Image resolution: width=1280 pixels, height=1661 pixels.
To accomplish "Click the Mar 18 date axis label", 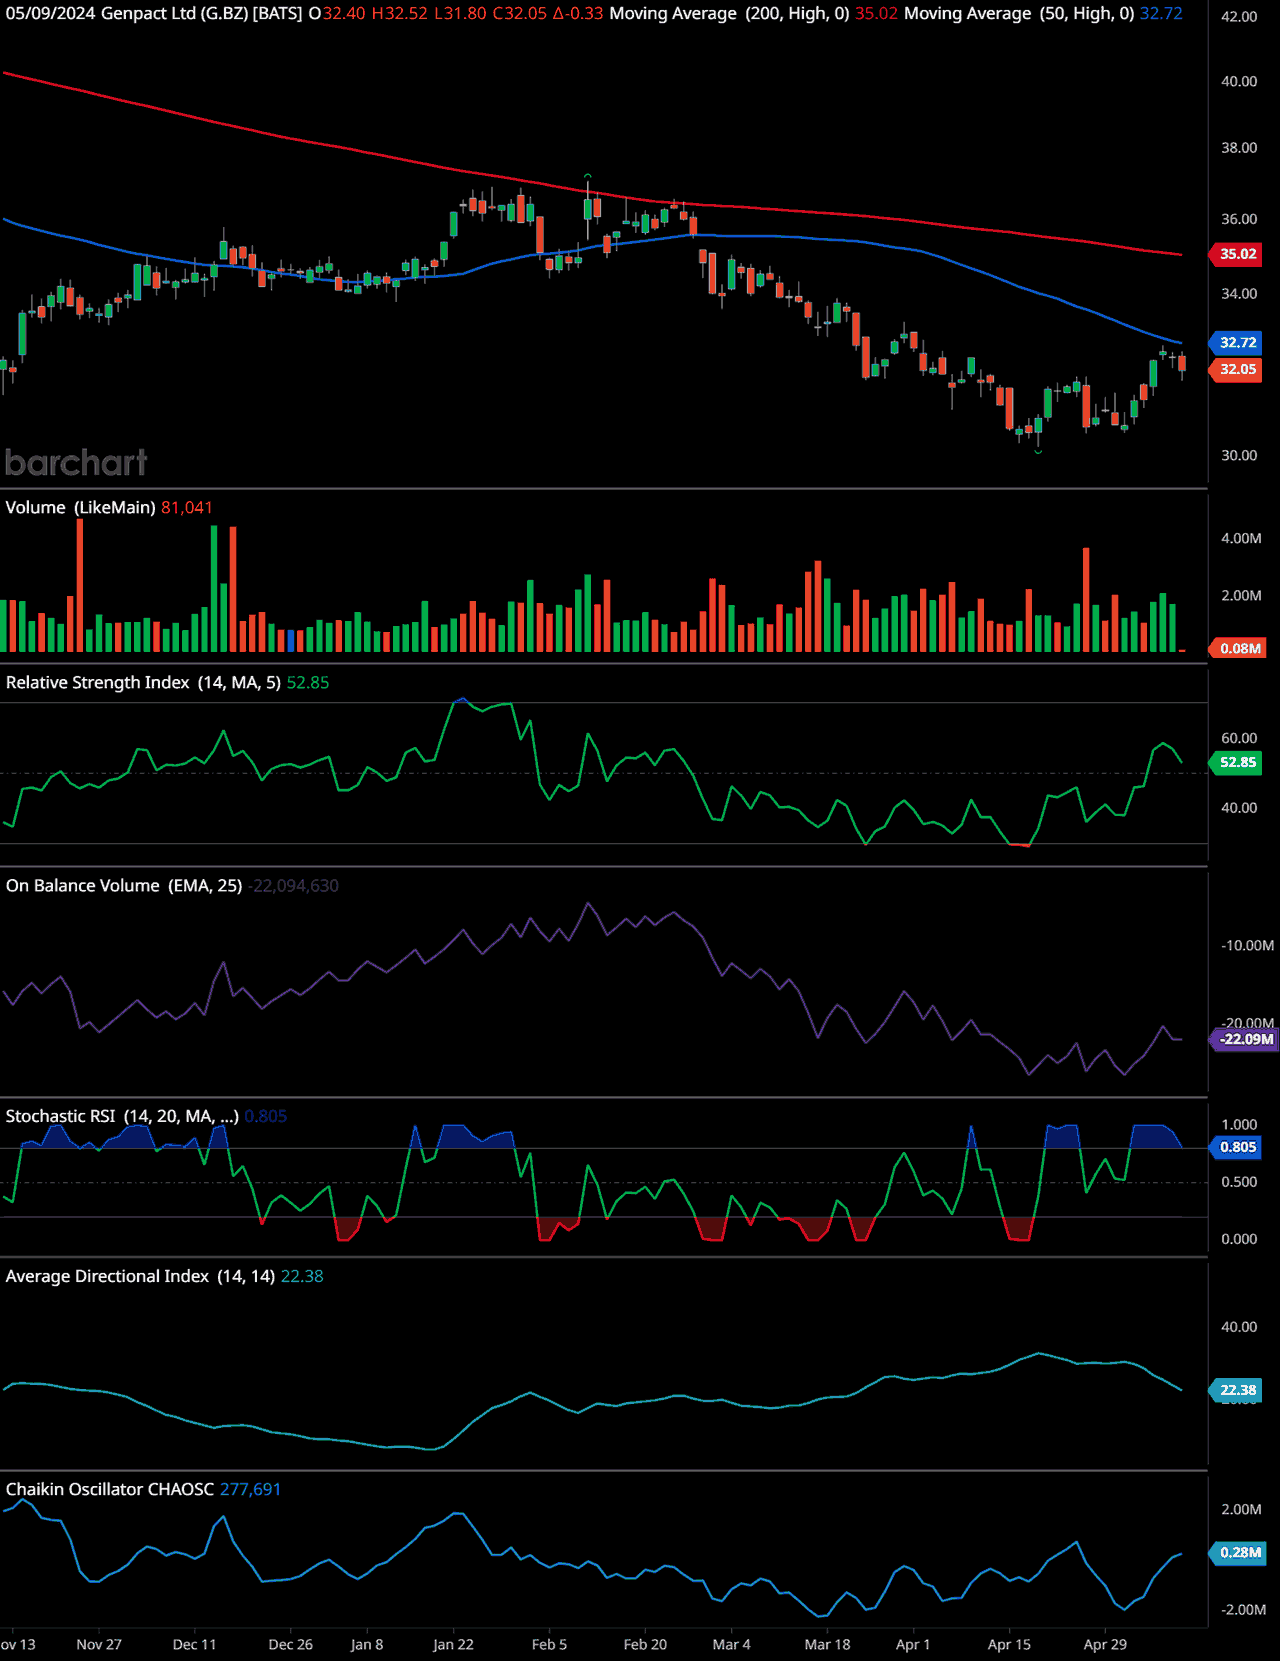I will point(827,1645).
